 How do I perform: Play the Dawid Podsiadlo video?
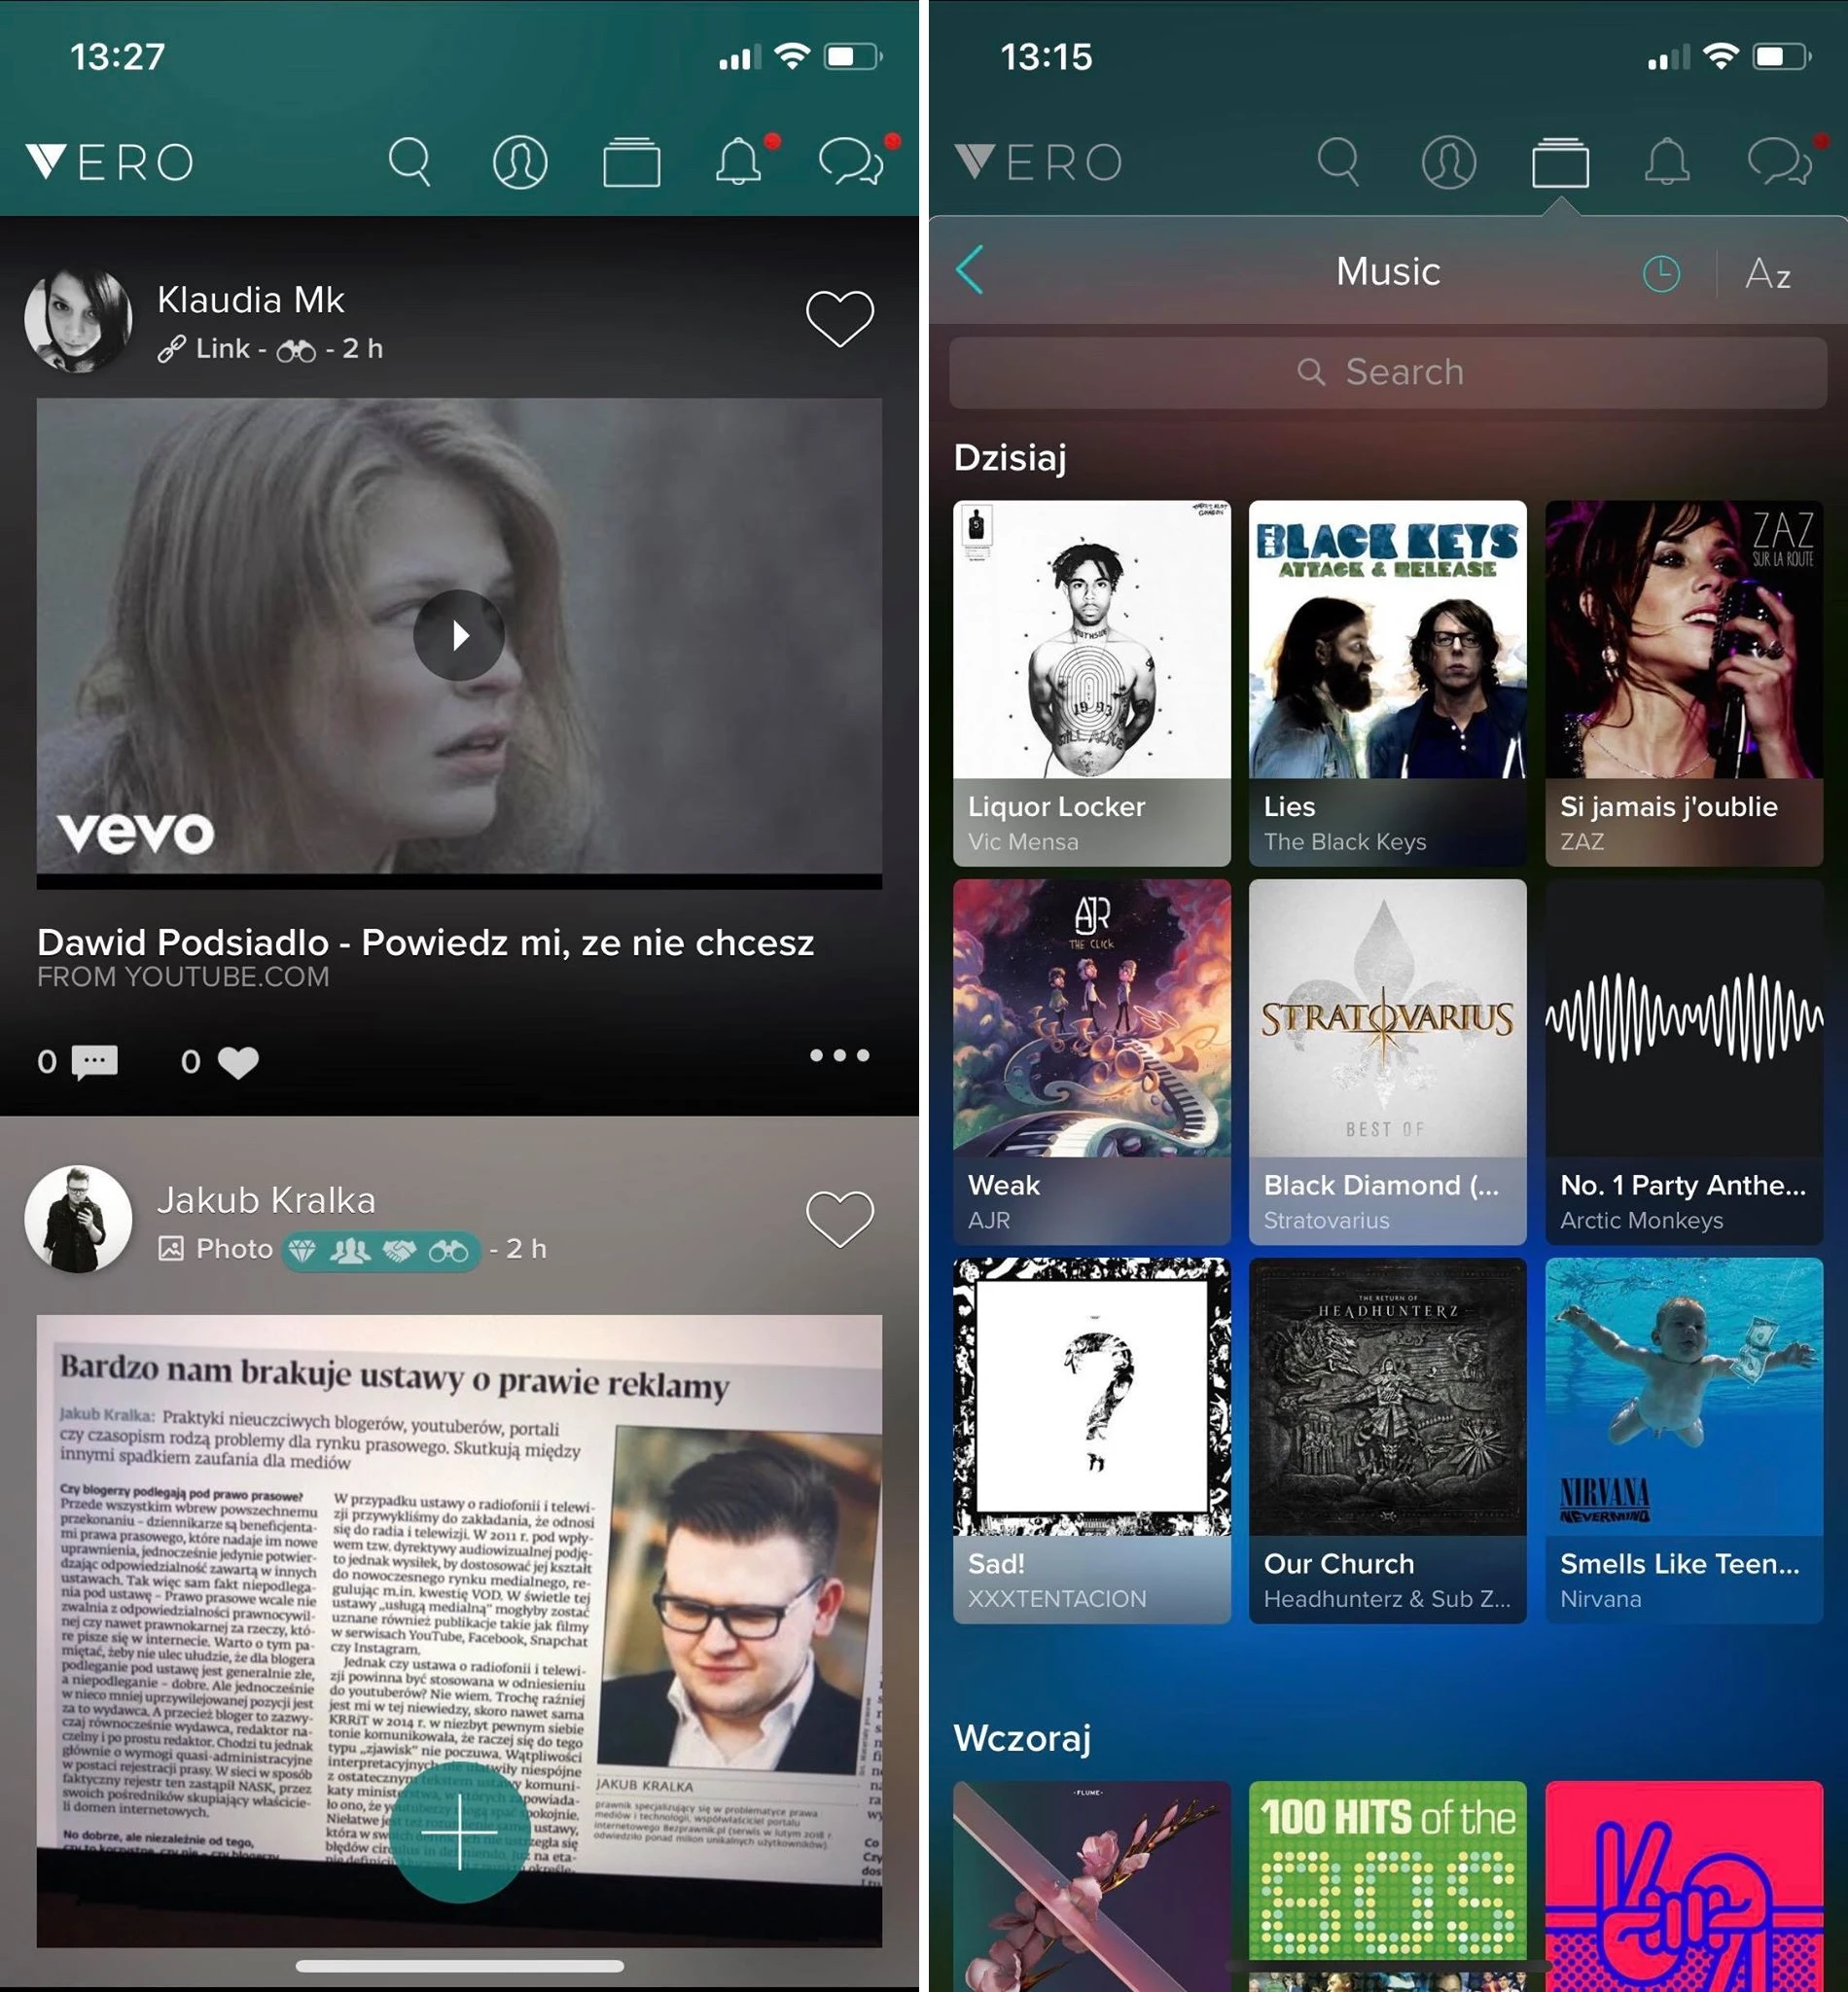(x=459, y=636)
